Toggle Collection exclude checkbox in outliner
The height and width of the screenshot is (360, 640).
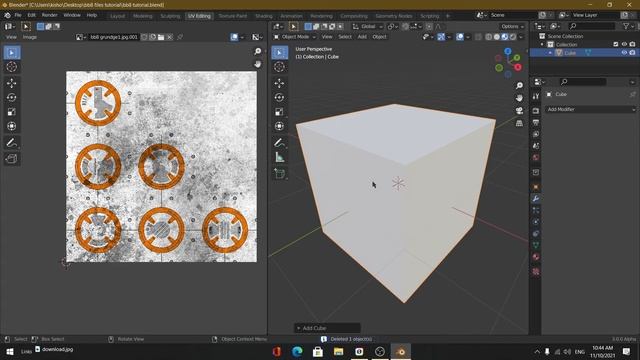(x=616, y=44)
